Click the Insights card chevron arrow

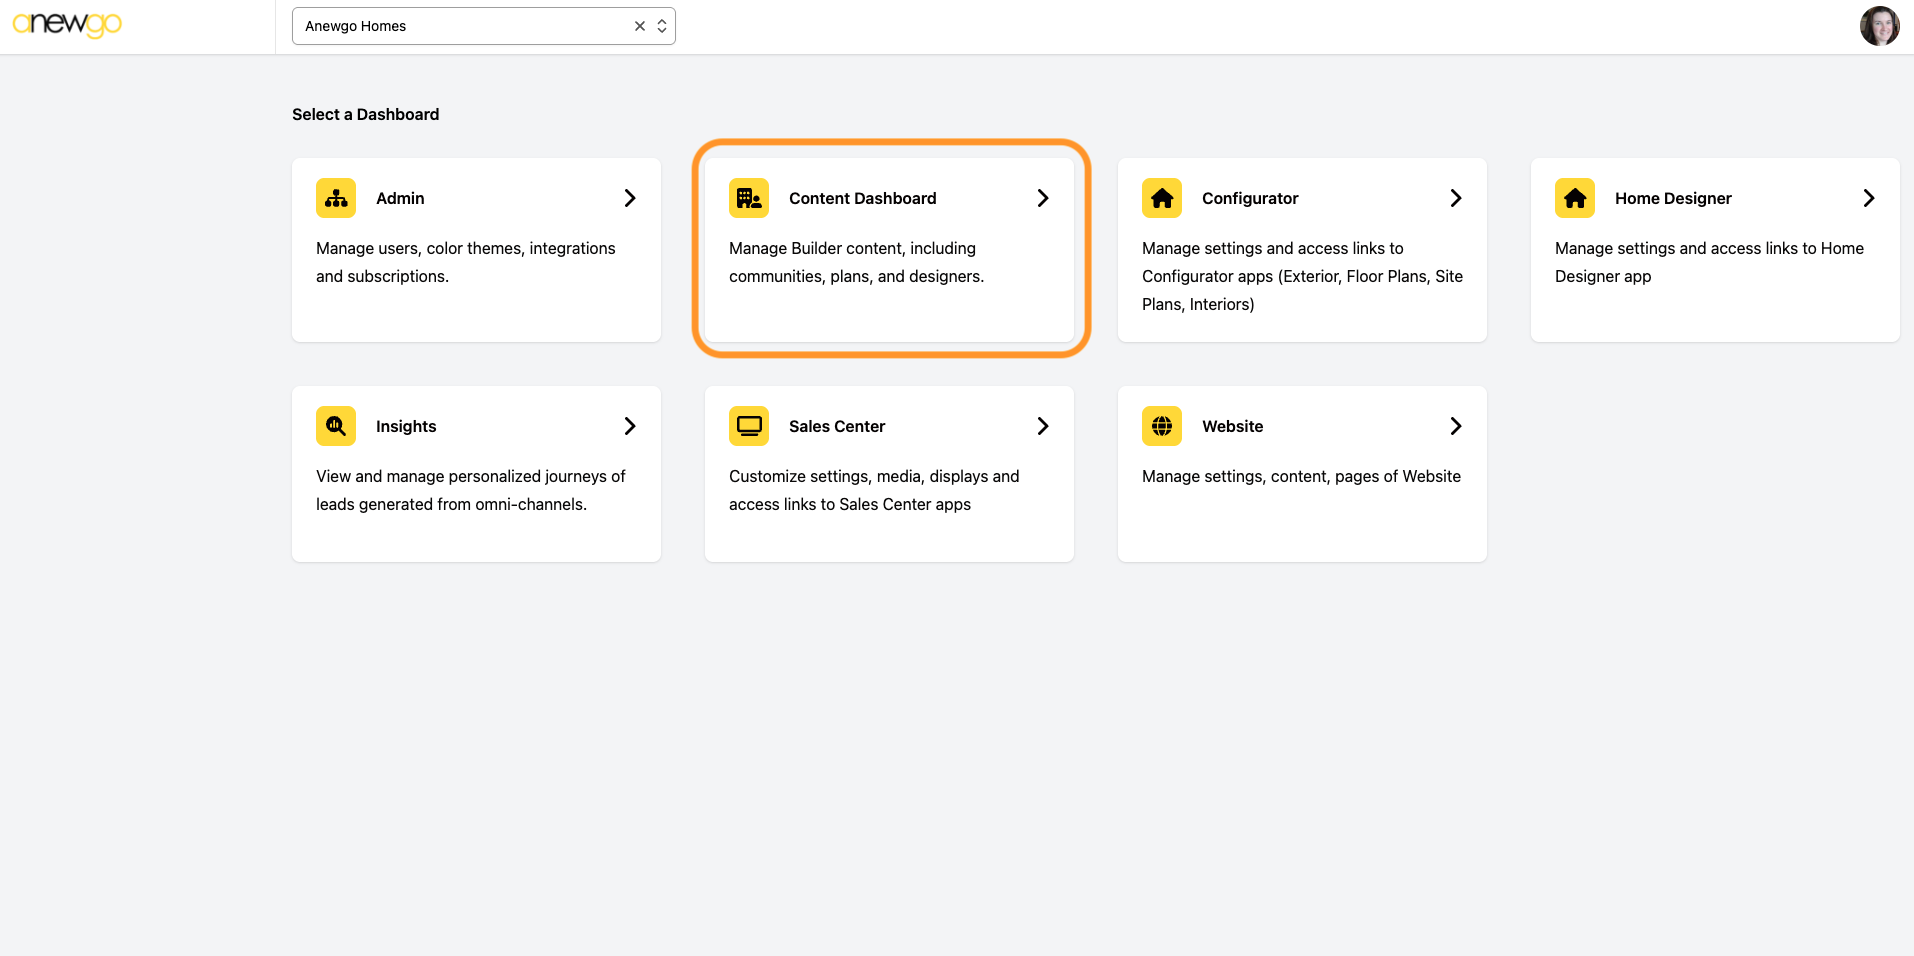tap(630, 426)
